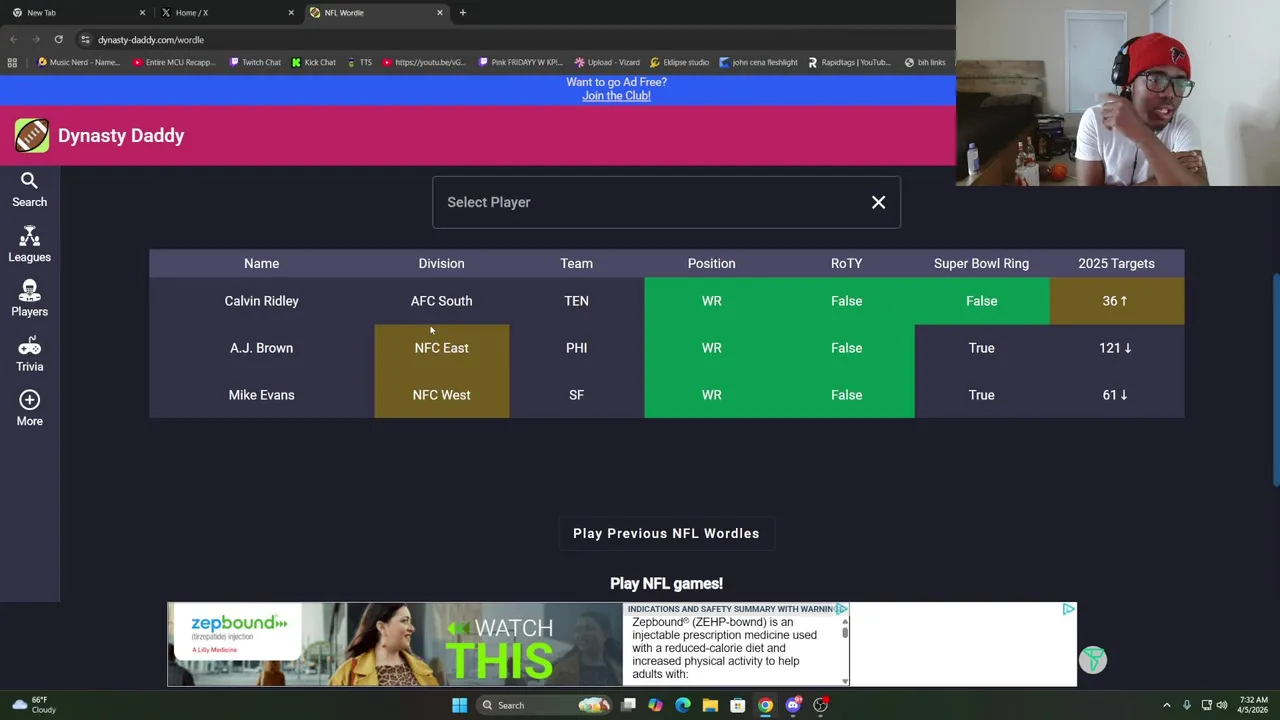Open the More sidebar menu
The width and height of the screenshot is (1280, 720).
(29, 409)
